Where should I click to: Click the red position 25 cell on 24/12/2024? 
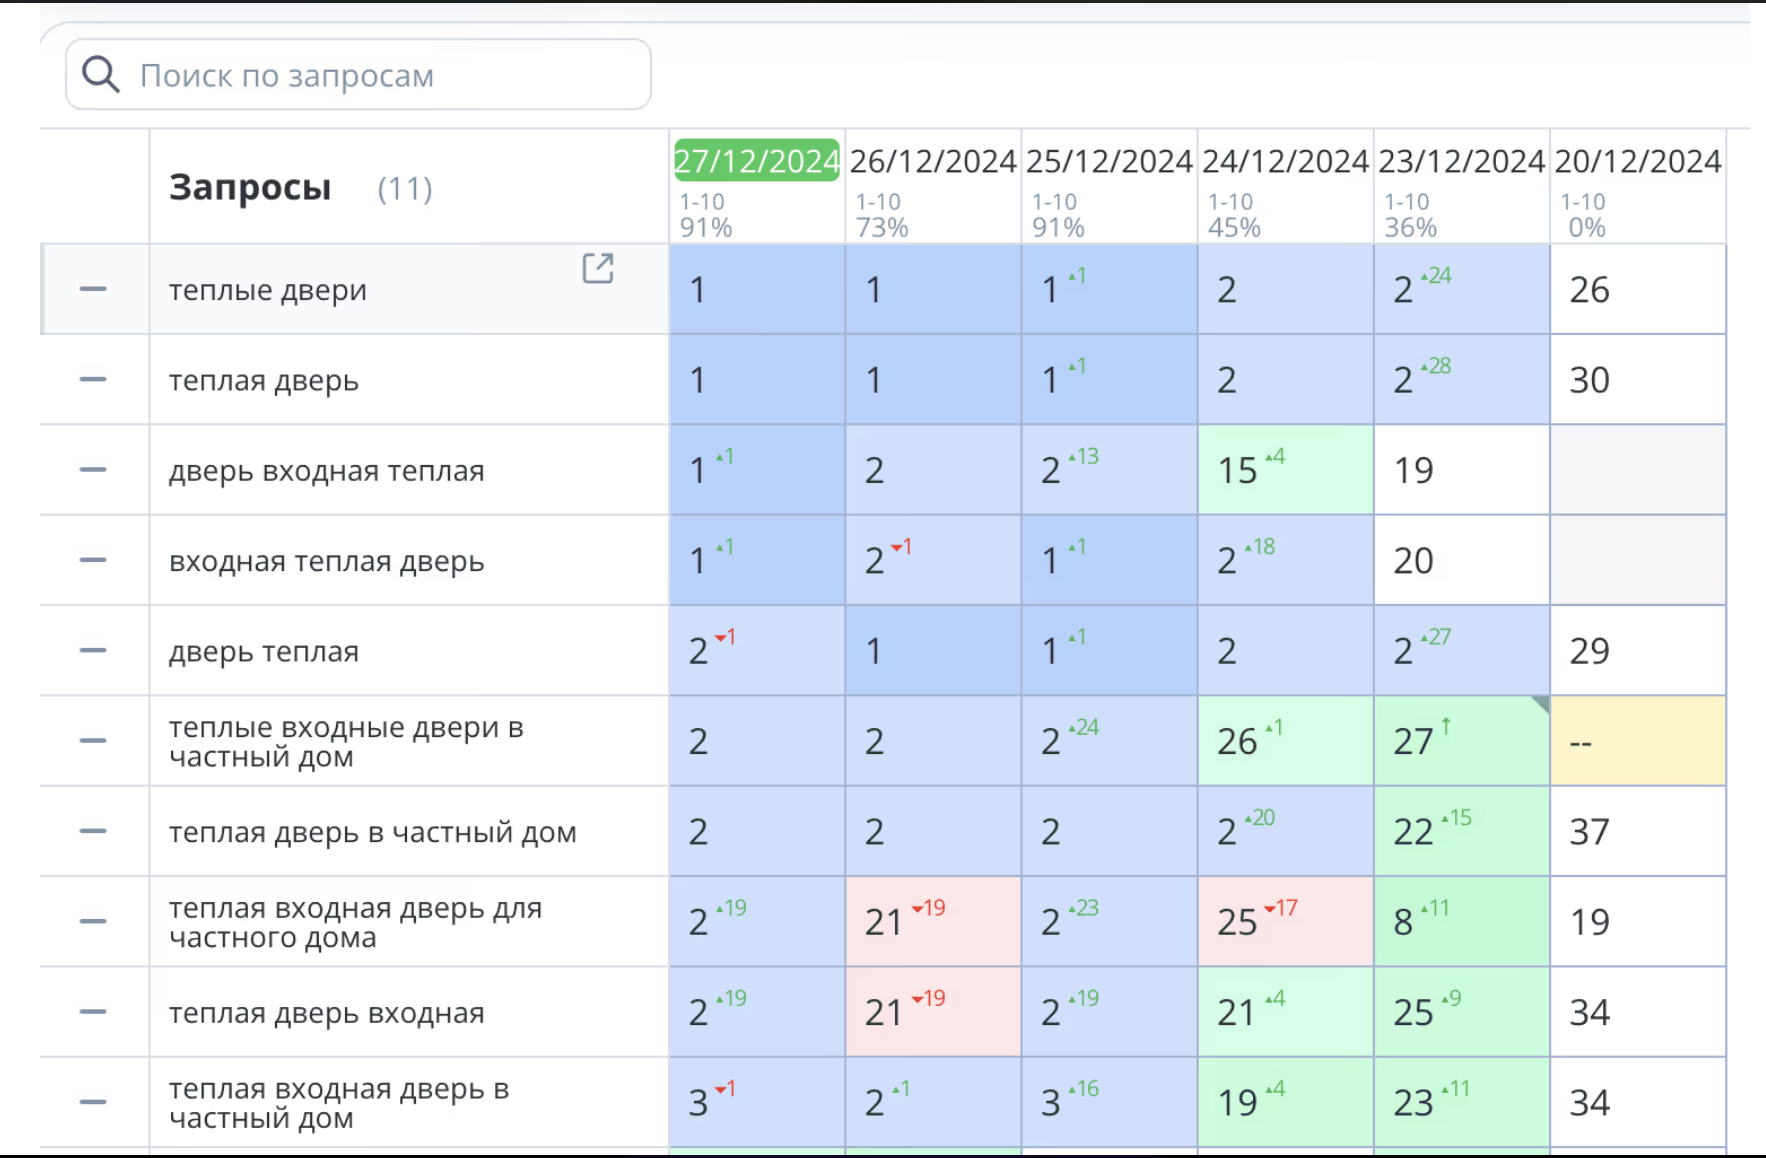pyautogui.click(x=1285, y=922)
